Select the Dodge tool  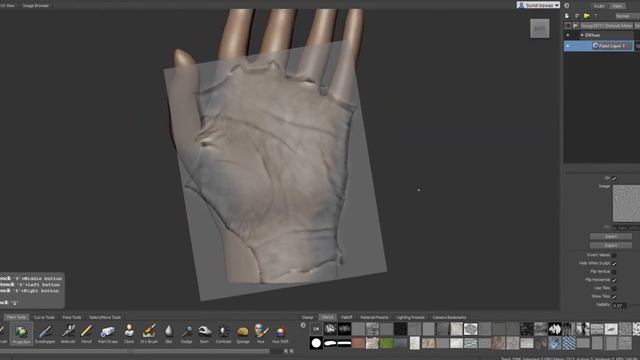click(x=187, y=333)
